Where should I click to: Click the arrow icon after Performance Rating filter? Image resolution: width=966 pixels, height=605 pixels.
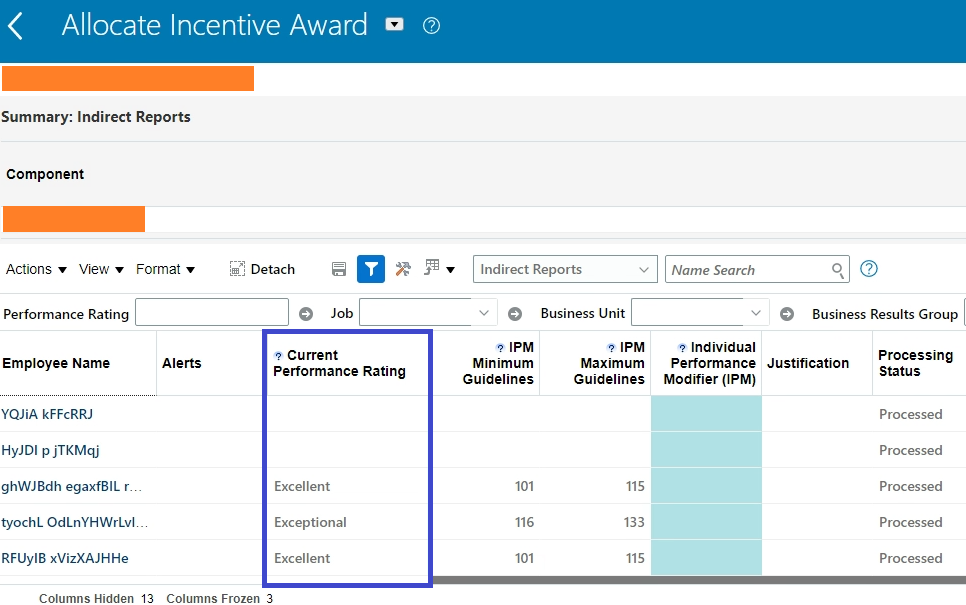click(x=305, y=313)
